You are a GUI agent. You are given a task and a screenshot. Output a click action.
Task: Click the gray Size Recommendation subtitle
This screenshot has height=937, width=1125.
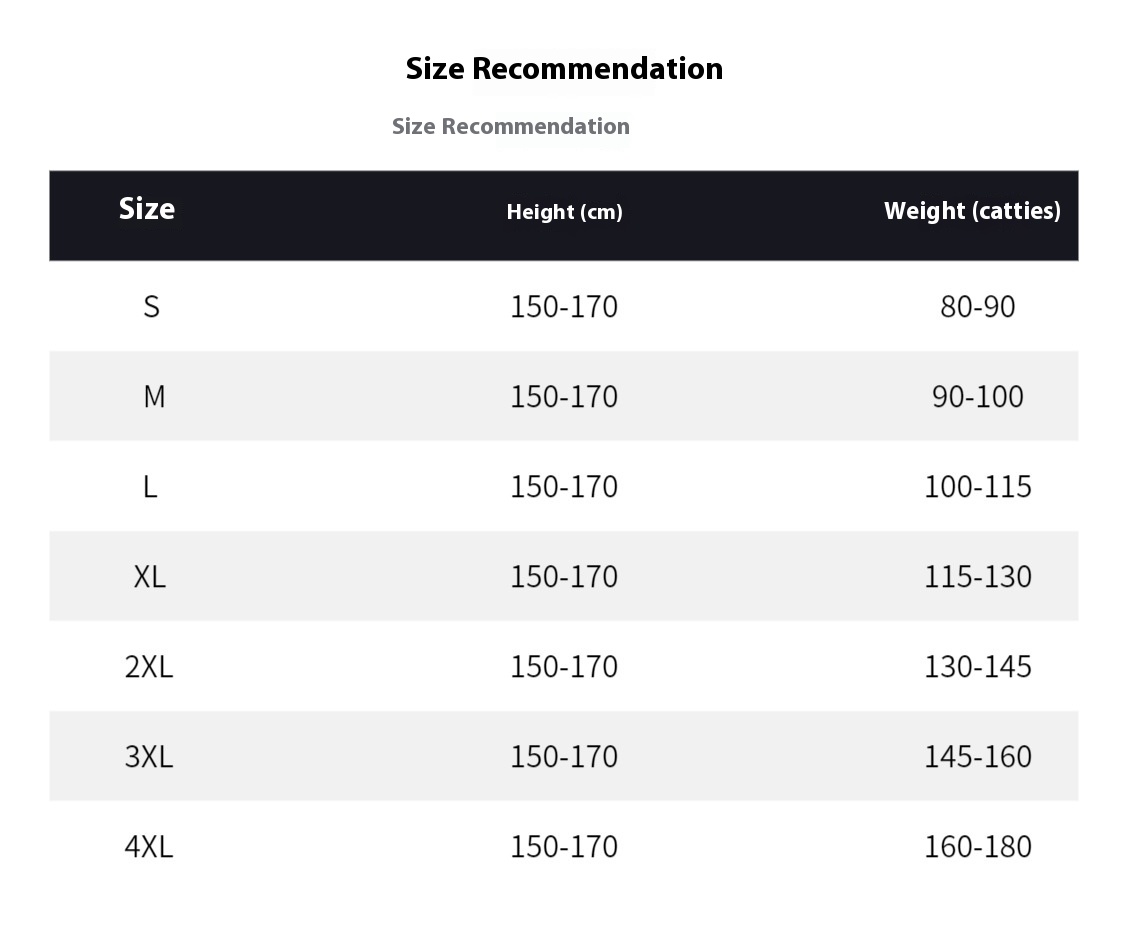click(x=510, y=127)
